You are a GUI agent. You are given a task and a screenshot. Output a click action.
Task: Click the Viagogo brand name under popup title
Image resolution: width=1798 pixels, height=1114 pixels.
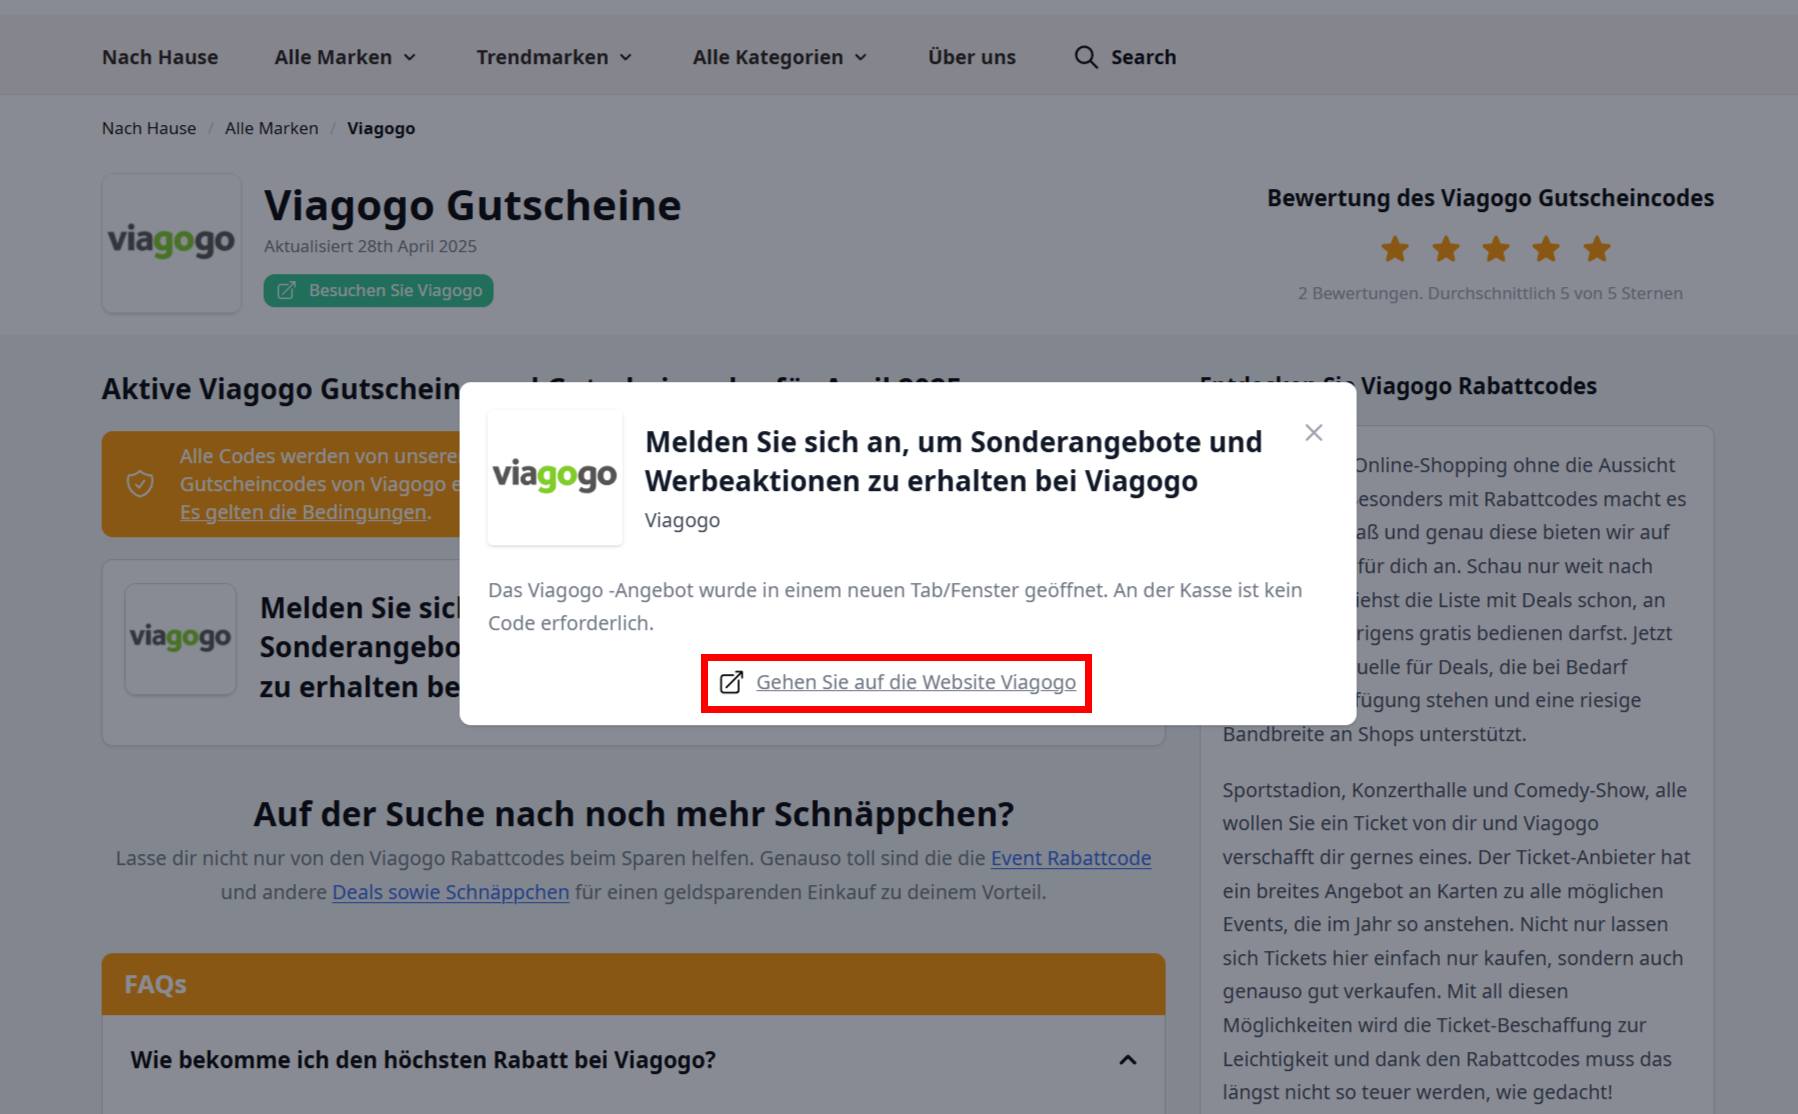click(682, 520)
